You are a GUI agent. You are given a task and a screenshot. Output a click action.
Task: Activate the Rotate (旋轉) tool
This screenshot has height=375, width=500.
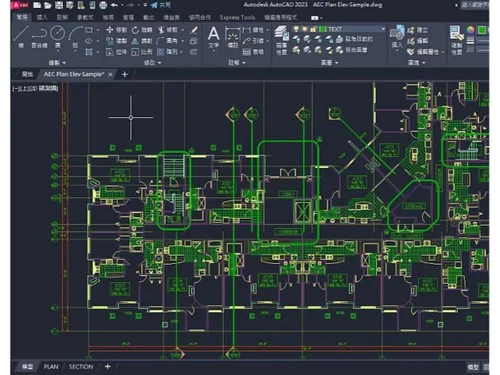pyautogui.click(x=142, y=30)
